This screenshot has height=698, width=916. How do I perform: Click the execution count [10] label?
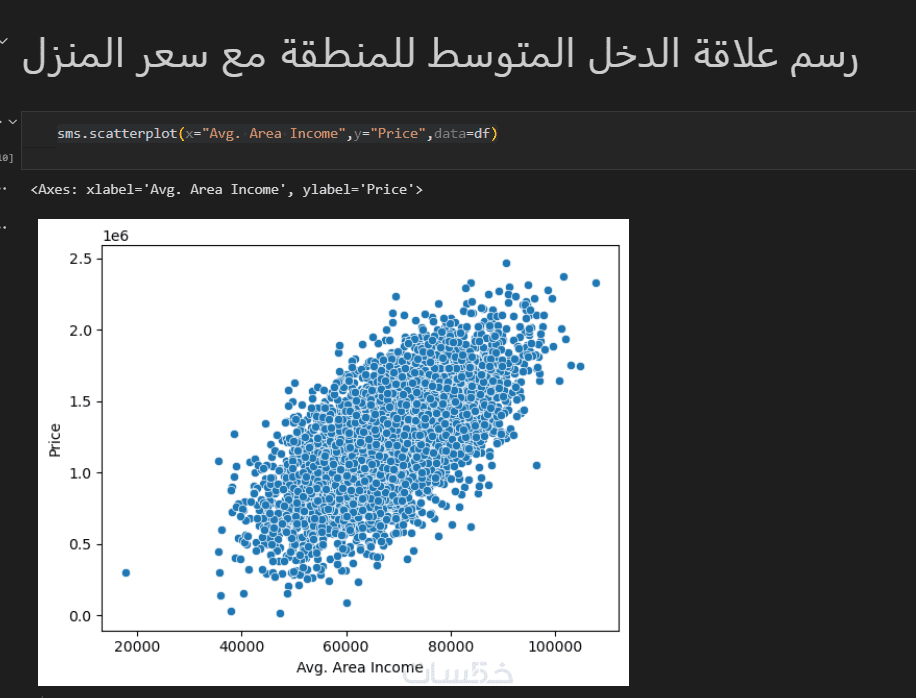5,158
